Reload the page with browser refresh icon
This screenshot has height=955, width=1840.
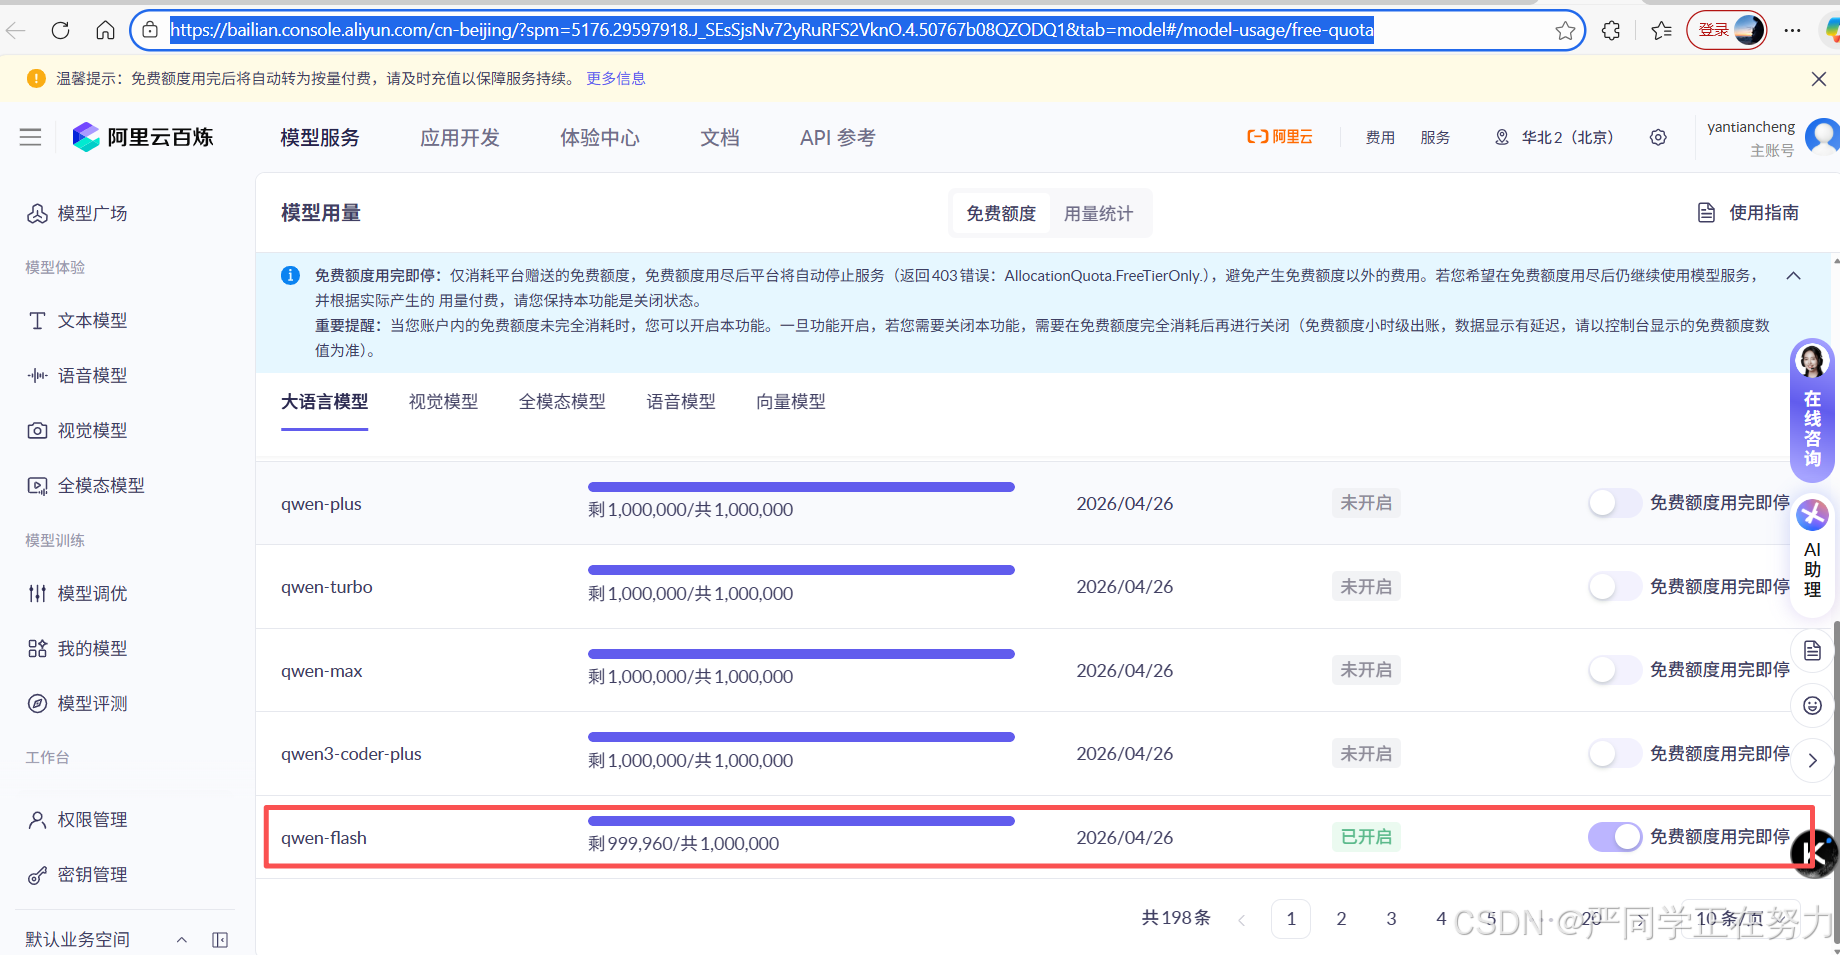tap(60, 30)
